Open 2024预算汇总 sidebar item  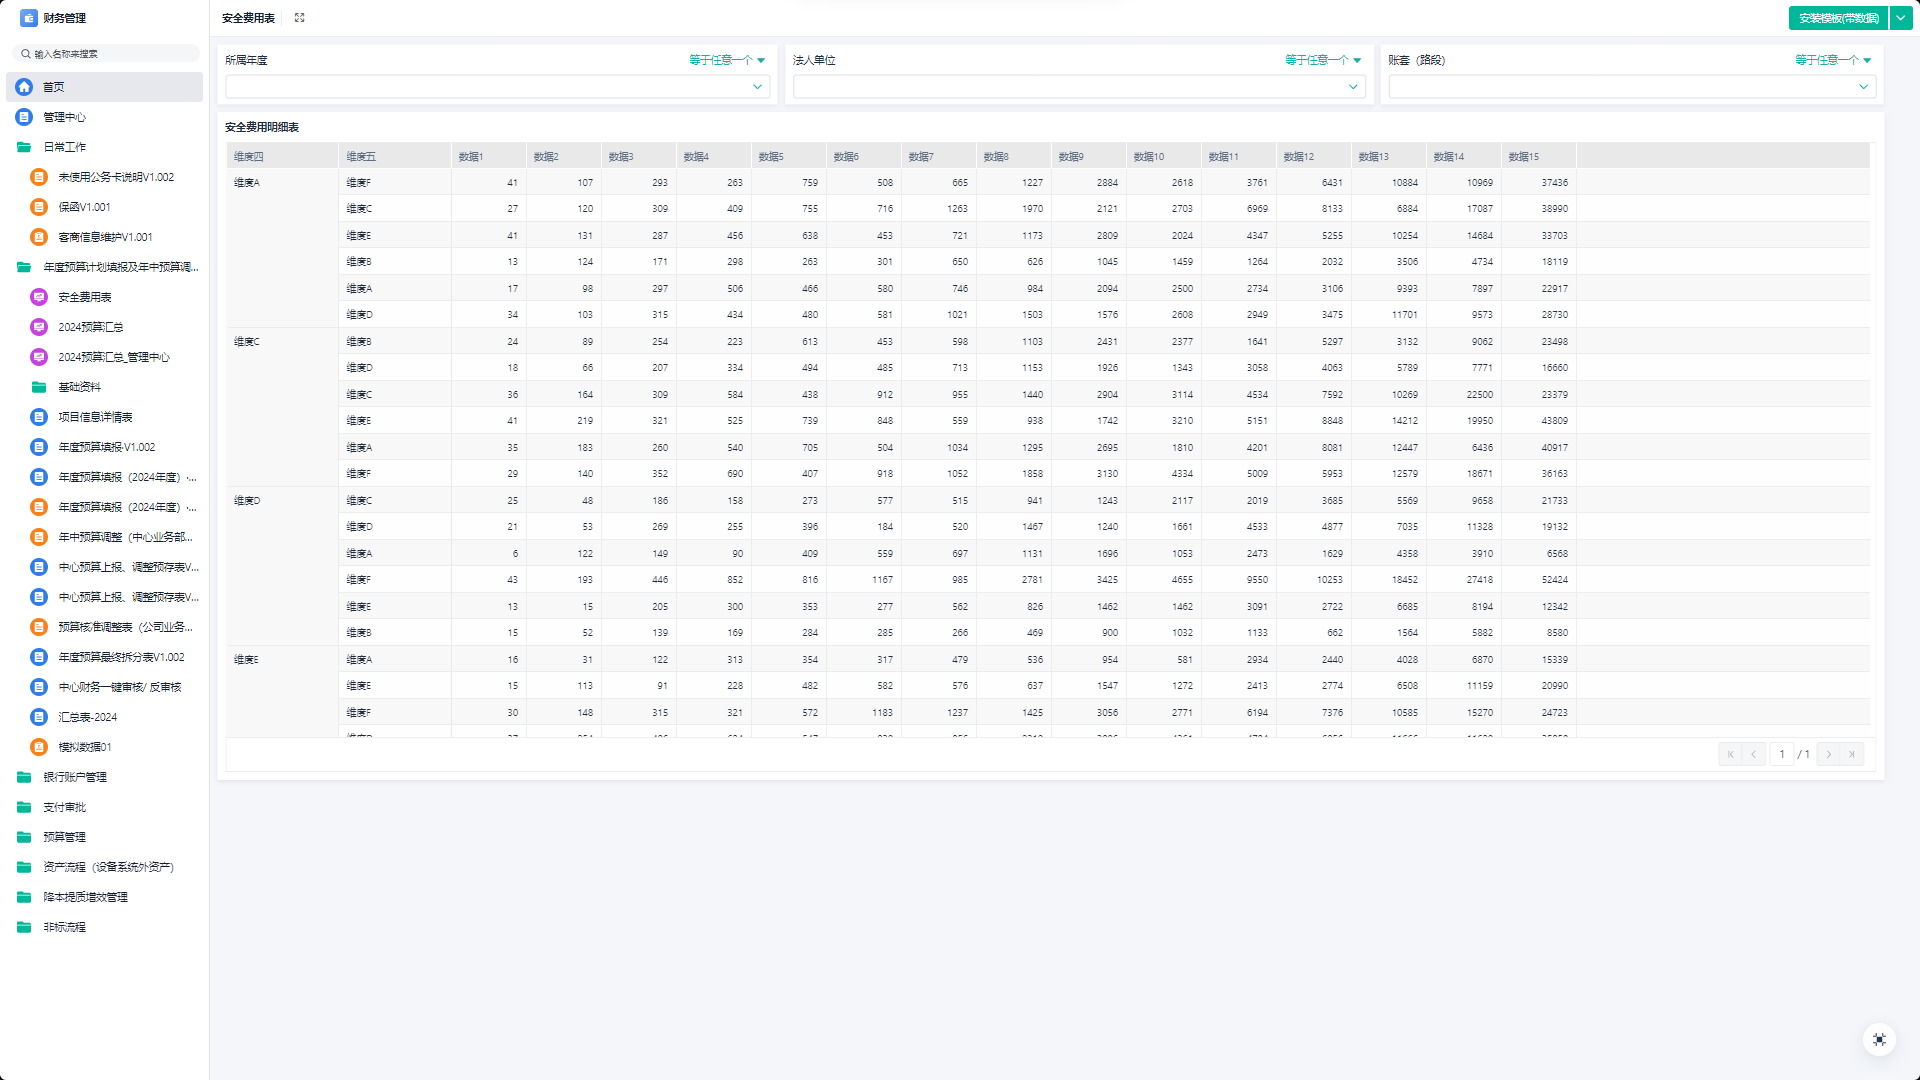pos(90,327)
